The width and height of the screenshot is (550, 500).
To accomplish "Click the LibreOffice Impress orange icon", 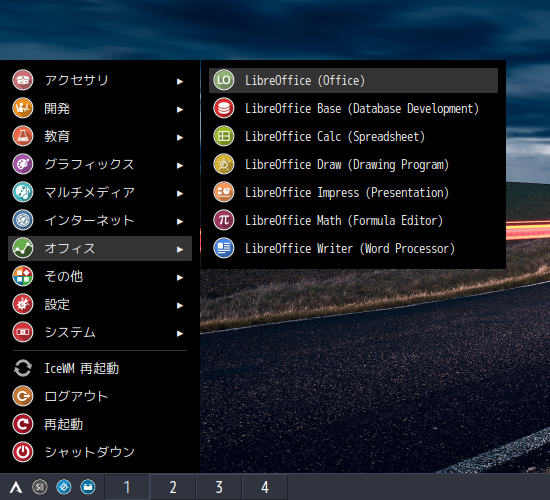I will click(x=224, y=192).
